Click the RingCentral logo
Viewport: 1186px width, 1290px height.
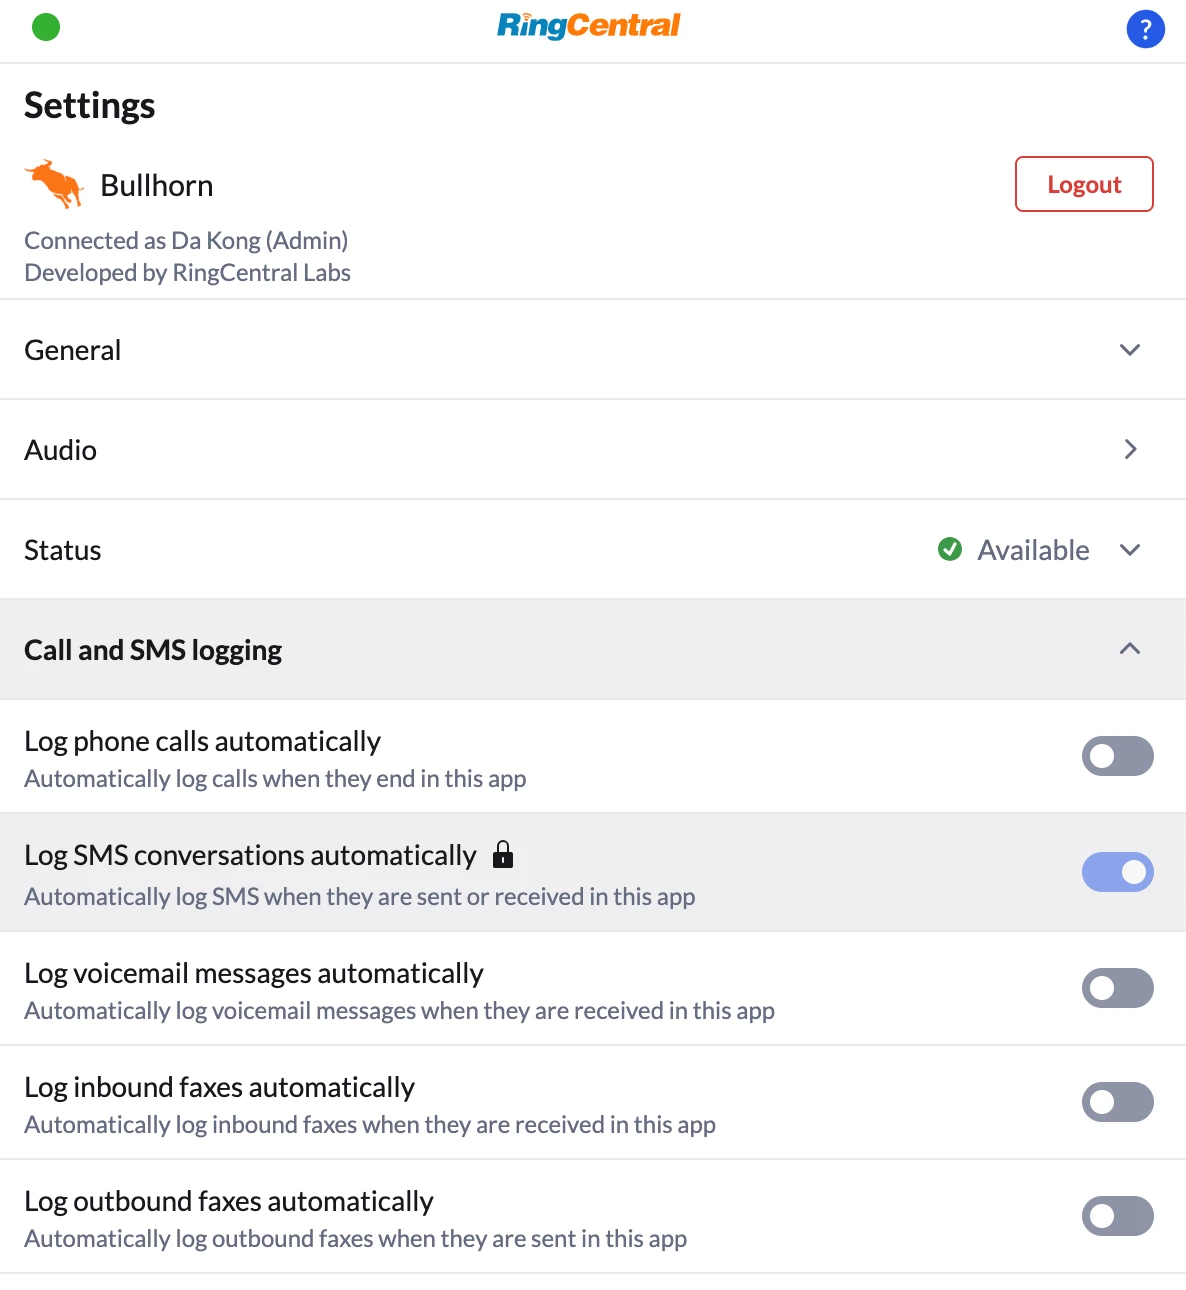point(589,25)
